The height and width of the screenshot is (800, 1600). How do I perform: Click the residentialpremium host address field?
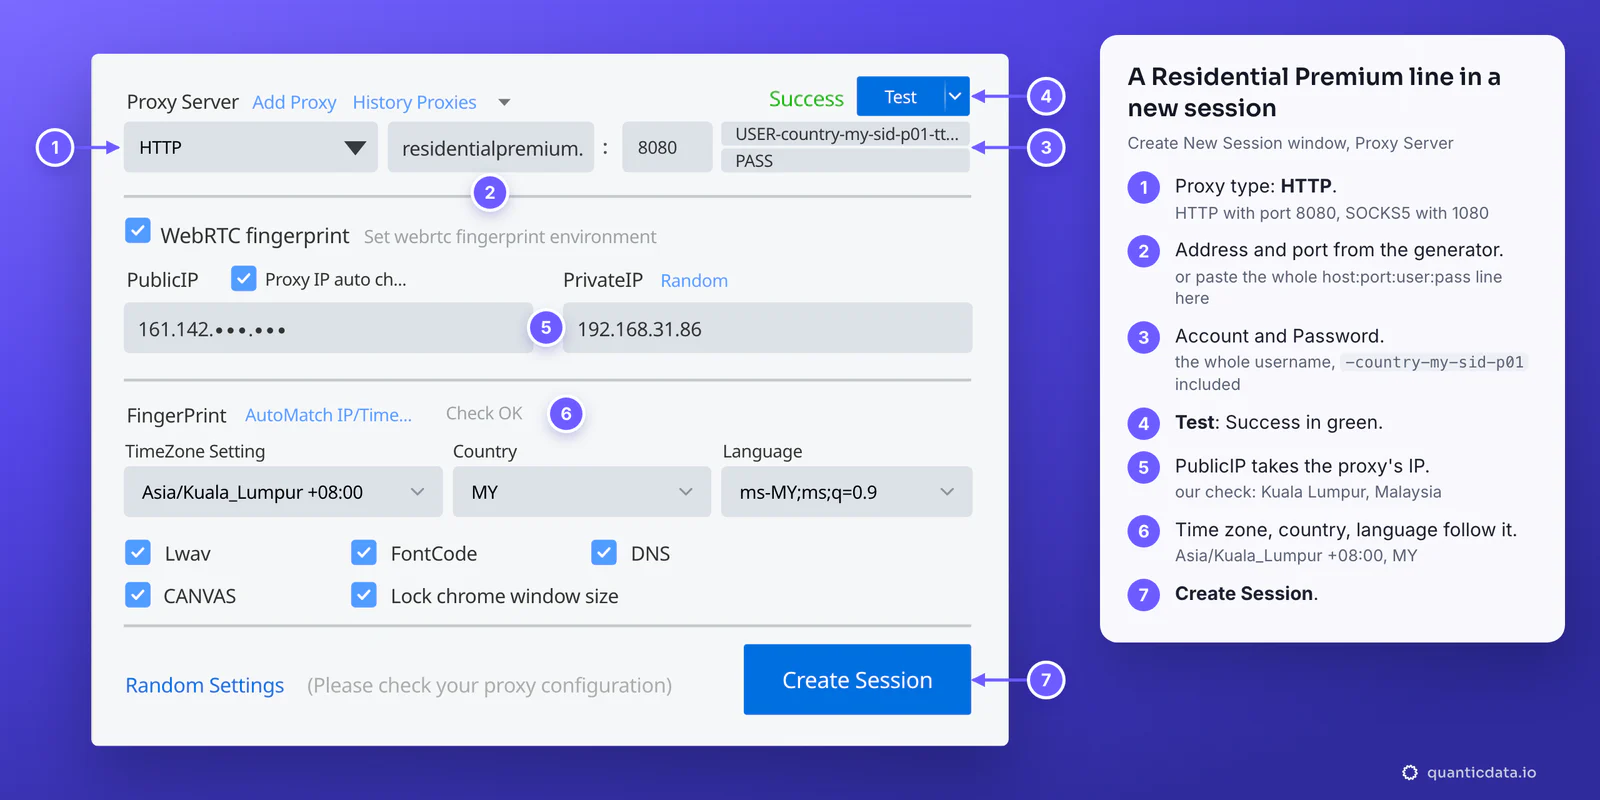[x=491, y=147]
